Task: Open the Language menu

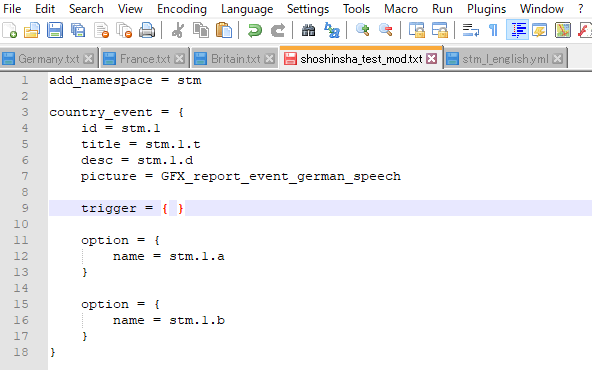Action: [247, 9]
